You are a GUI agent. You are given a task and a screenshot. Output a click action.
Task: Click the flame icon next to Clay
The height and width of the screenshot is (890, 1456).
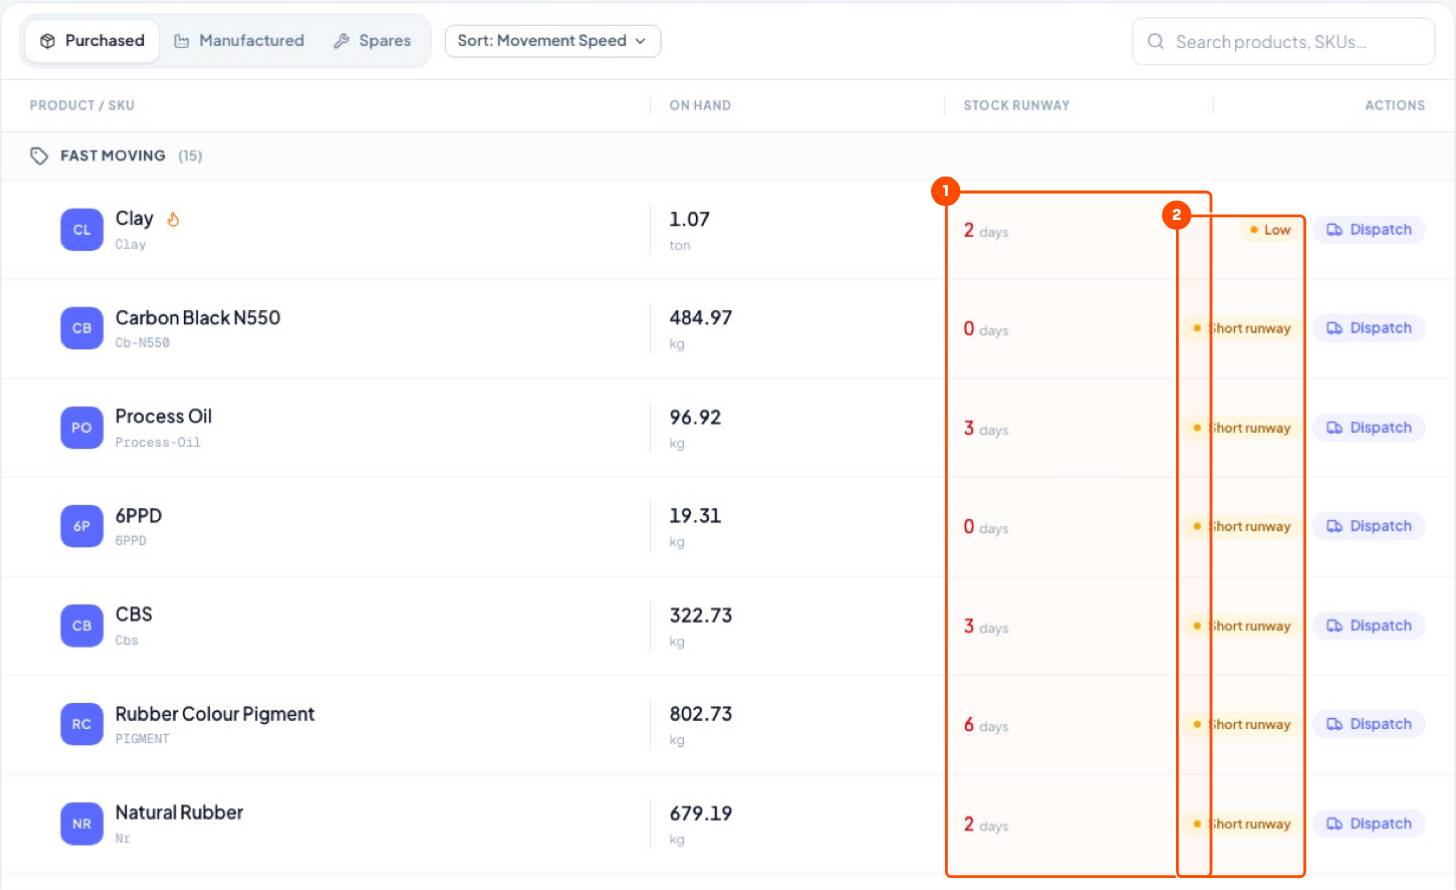pyautogui.click(x=173, y=219)
